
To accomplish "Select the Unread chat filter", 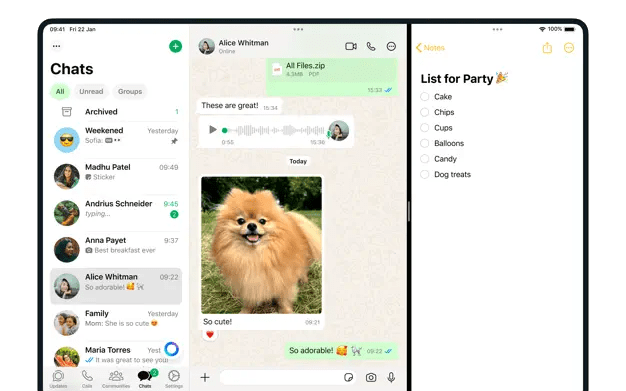I will (x=91, y=91).
